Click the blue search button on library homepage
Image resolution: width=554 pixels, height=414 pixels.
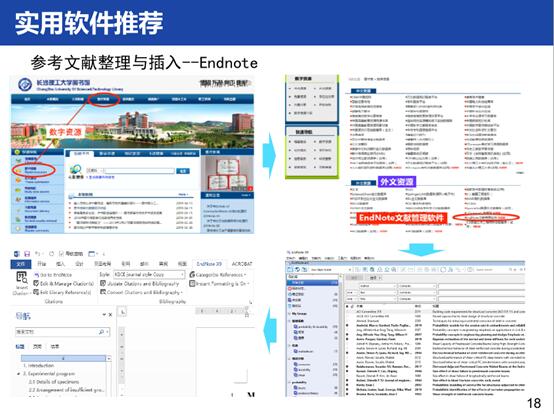[183, 171]
